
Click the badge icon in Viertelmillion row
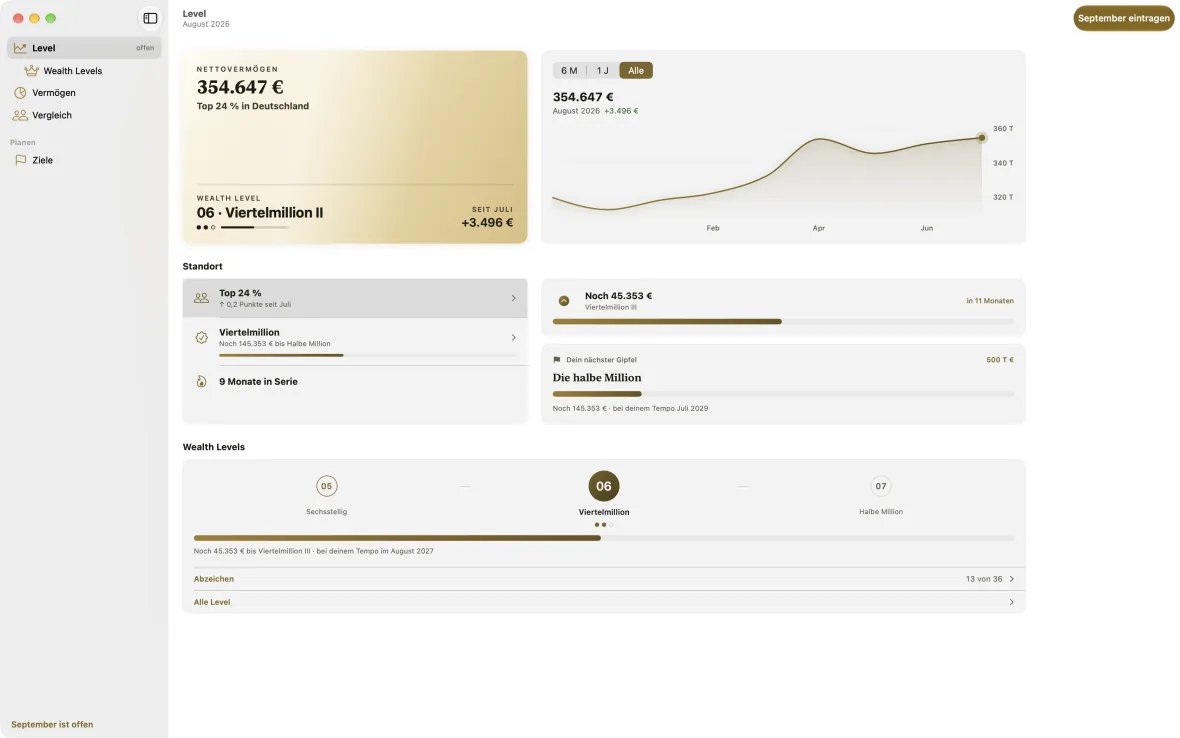pos(201,338)
